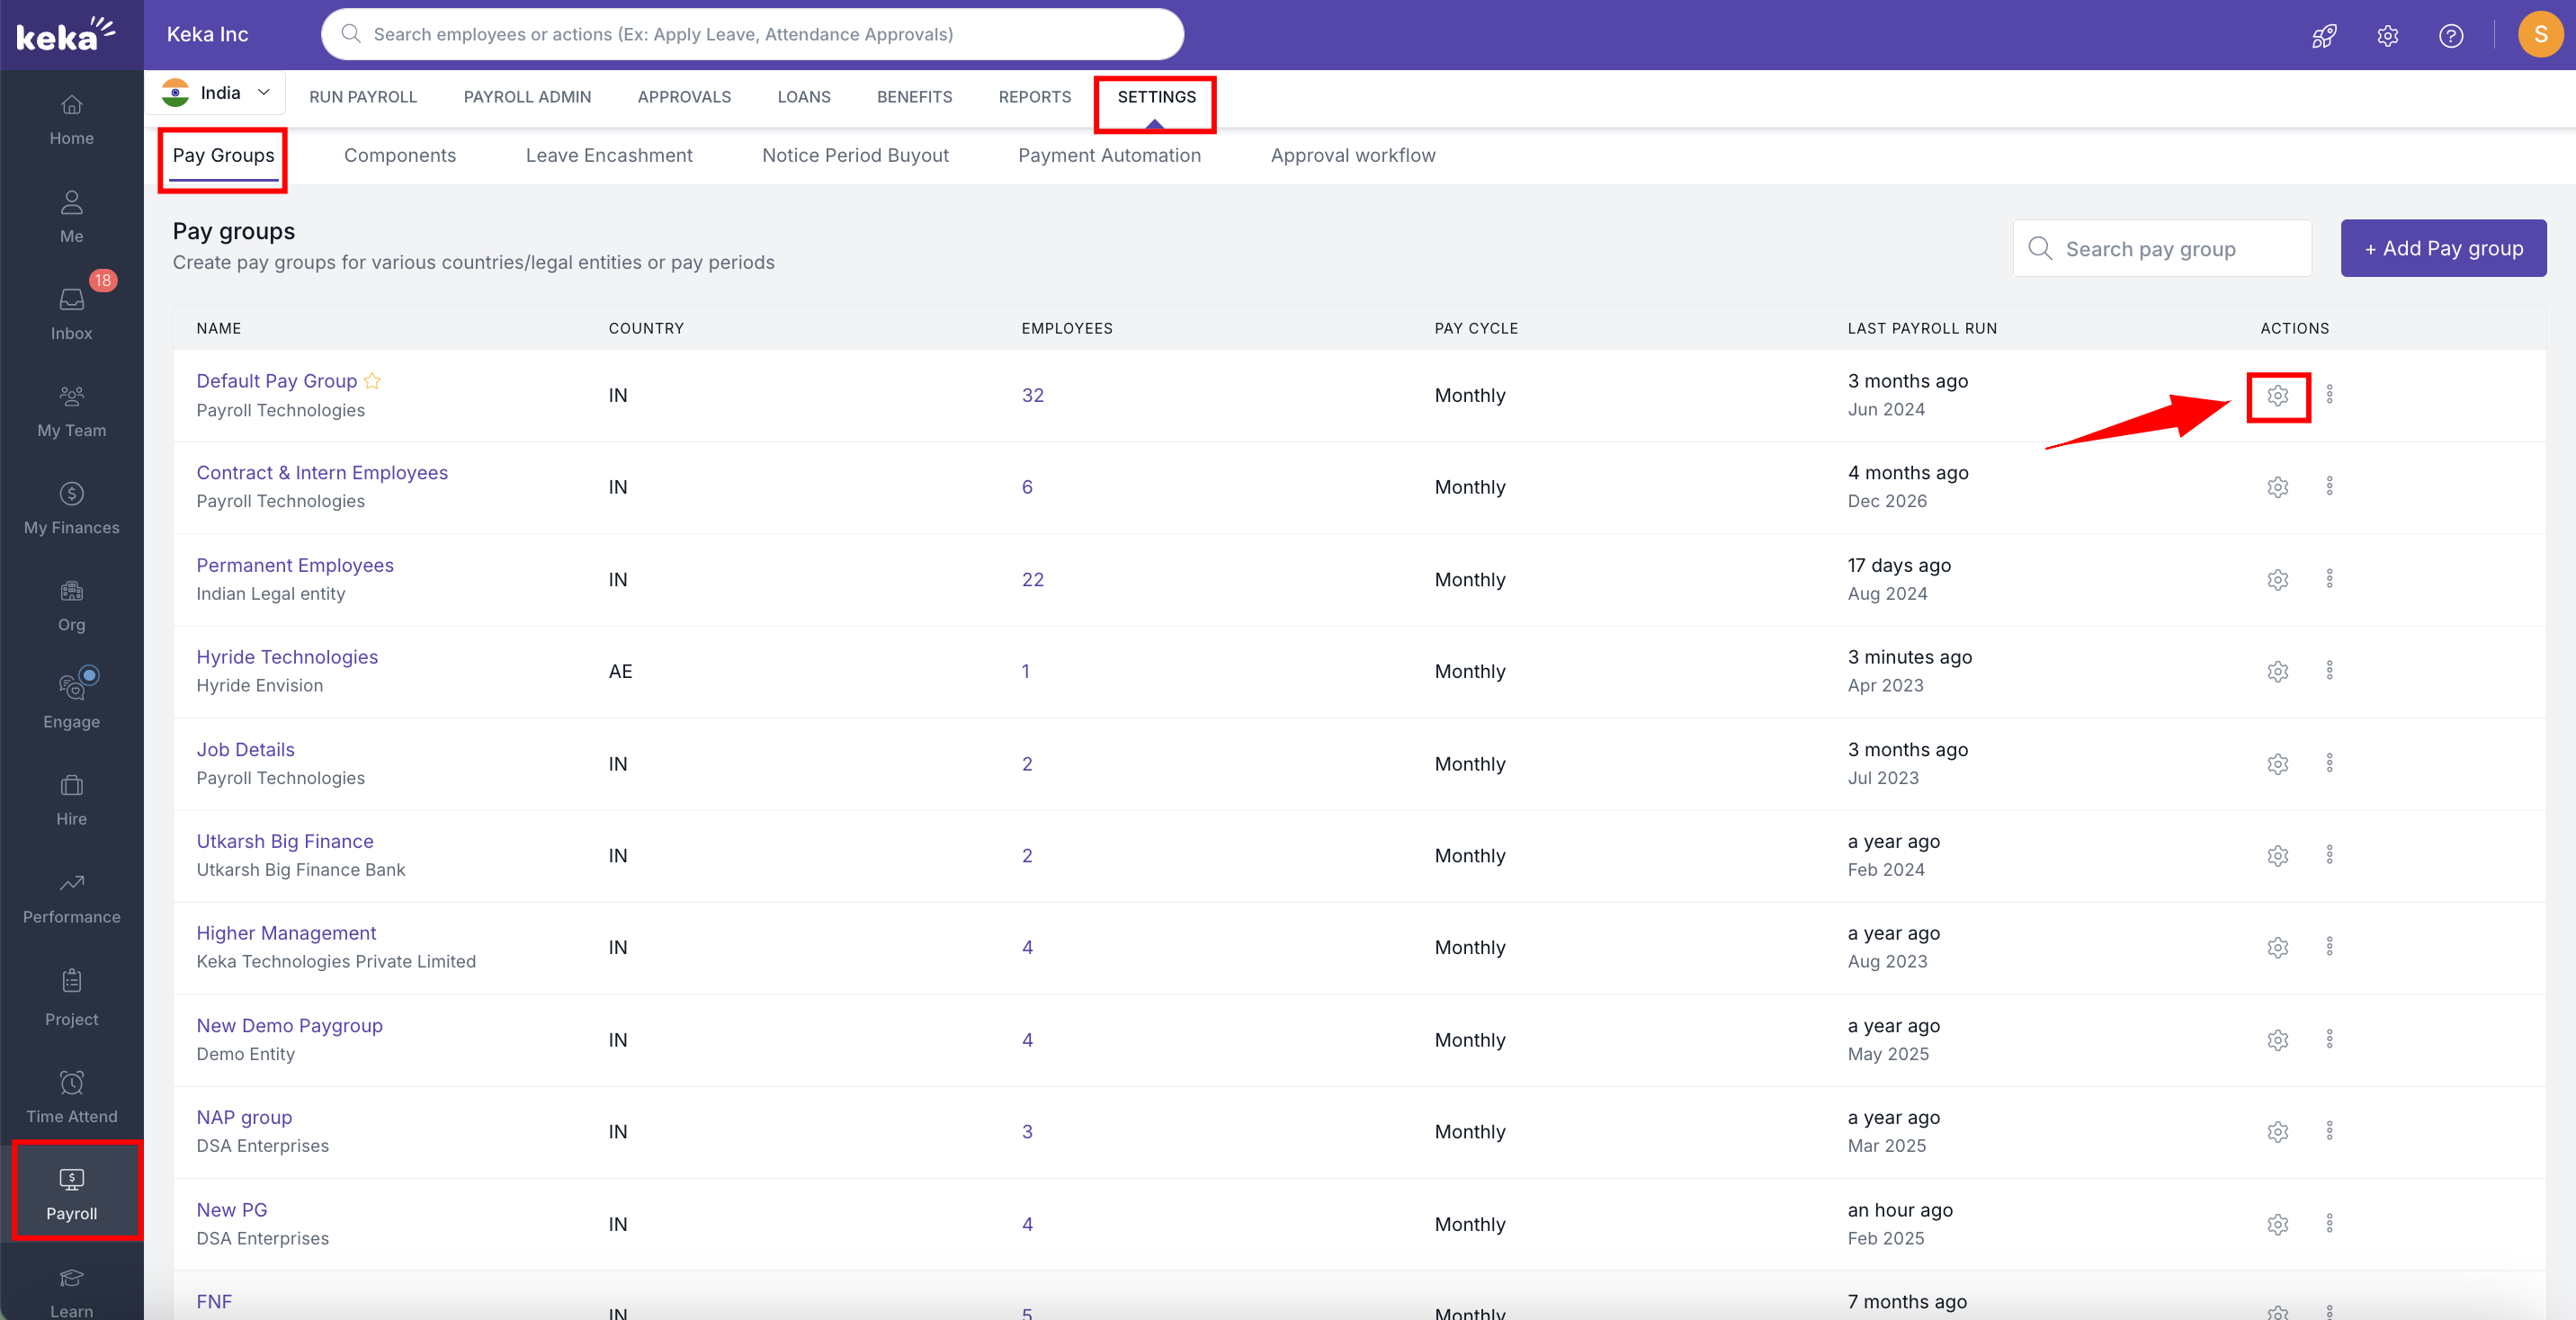Click the Add Pay group button
The height and width of the screenshot is (1320, 2576).
point(2444,248)
